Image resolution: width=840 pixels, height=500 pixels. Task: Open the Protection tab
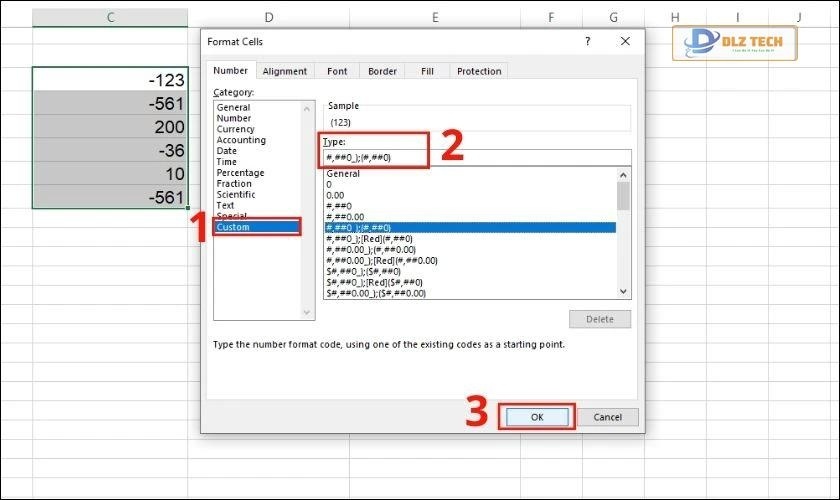pyautogui.click(x=478, y=71)
